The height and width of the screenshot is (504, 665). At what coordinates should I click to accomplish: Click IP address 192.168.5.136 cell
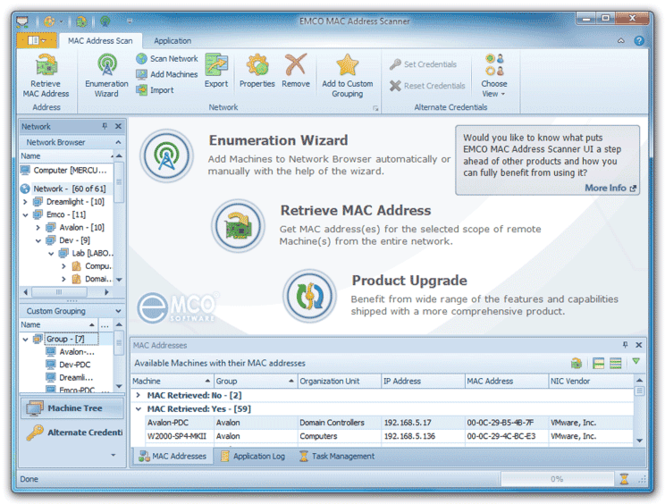click(x=423, y=436)
